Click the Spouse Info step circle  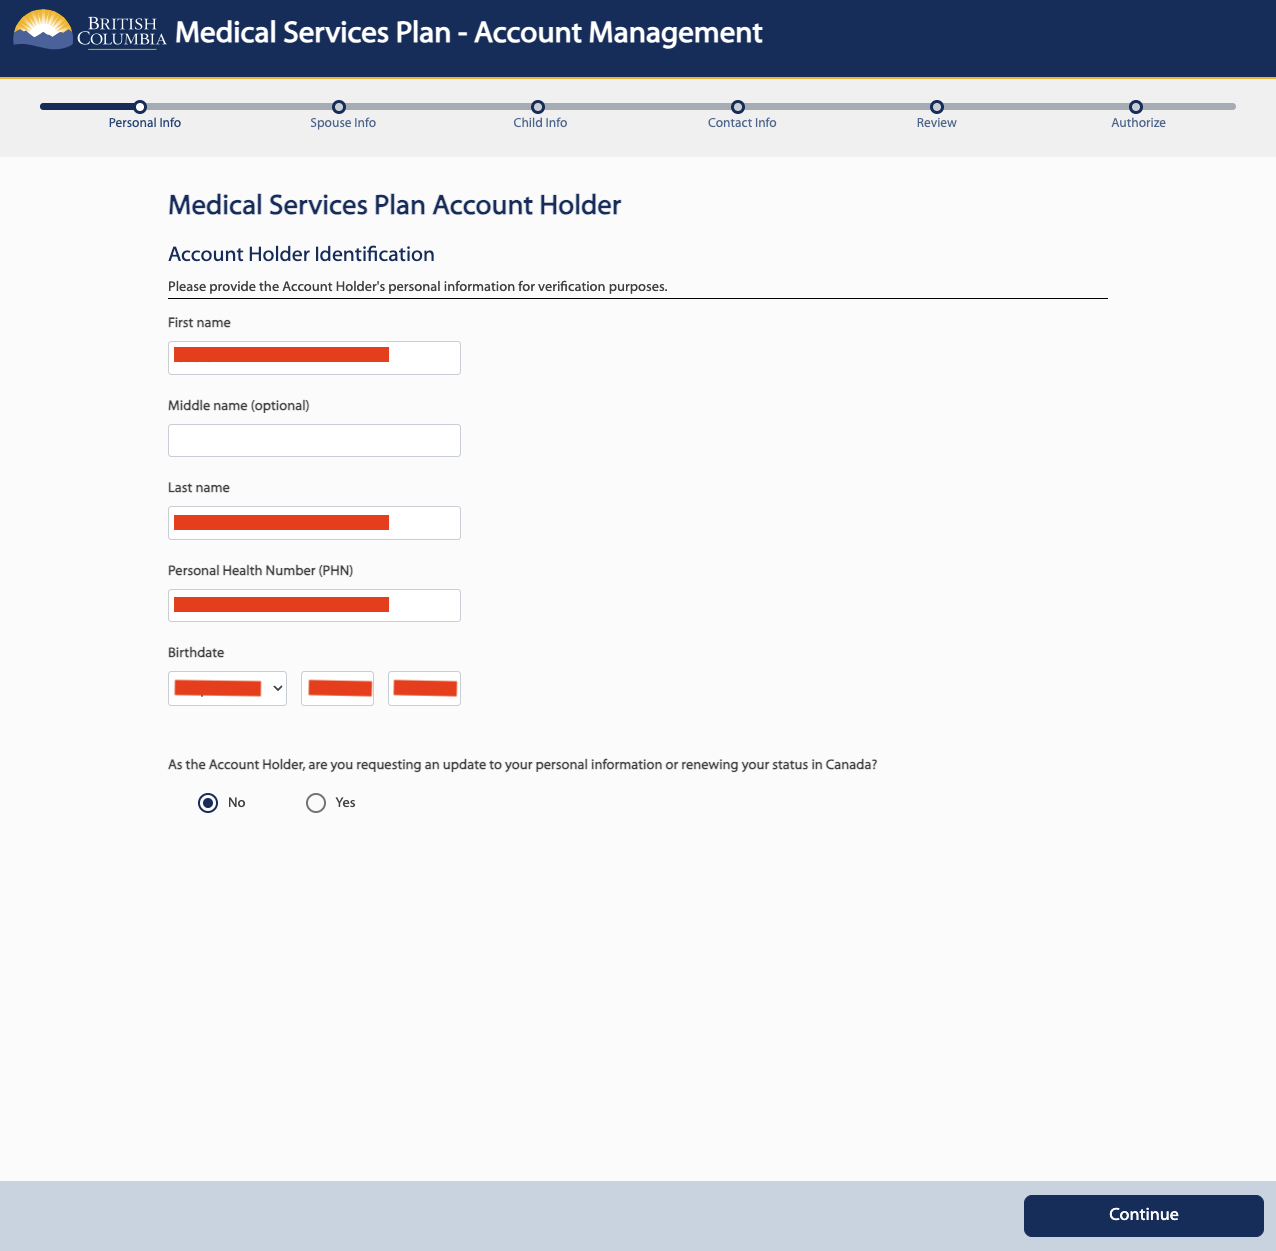coord(339,107)
